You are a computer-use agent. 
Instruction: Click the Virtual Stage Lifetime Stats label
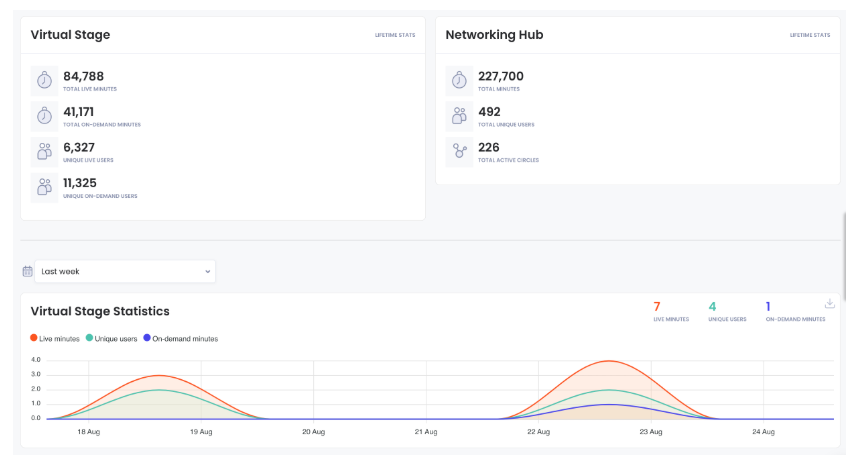pyautogui.click(x=395, y=35)
